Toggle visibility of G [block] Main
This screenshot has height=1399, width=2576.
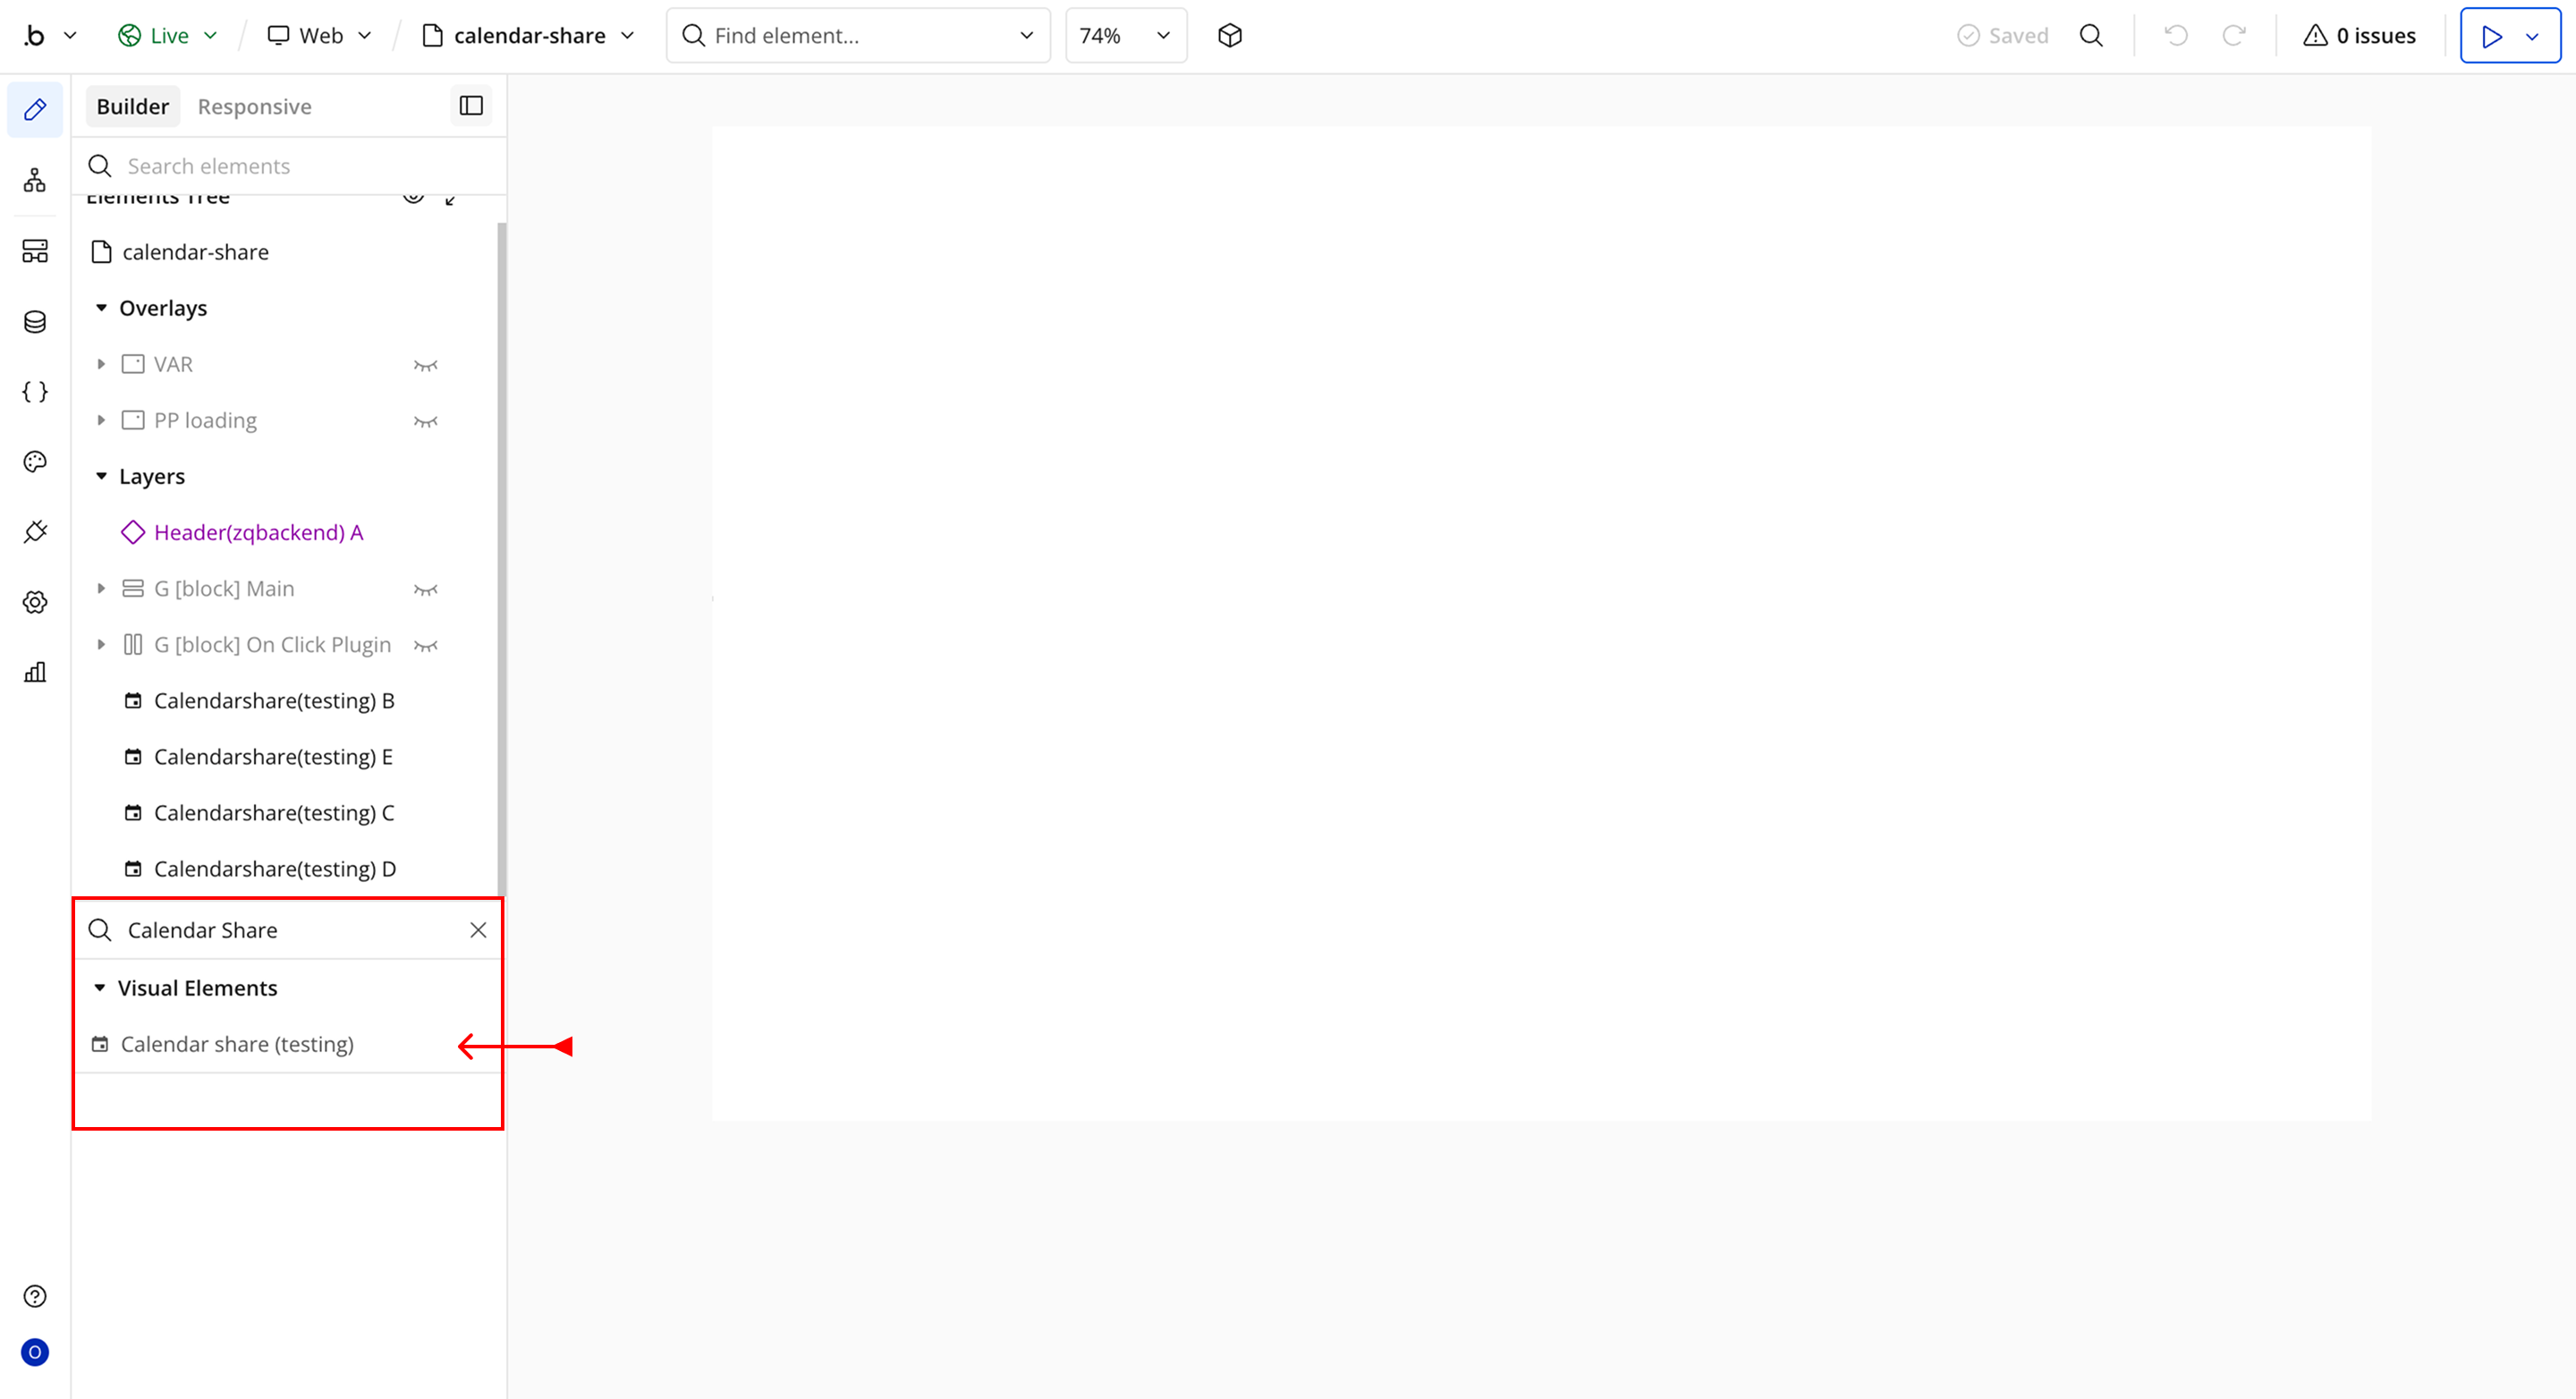(426, 589)
